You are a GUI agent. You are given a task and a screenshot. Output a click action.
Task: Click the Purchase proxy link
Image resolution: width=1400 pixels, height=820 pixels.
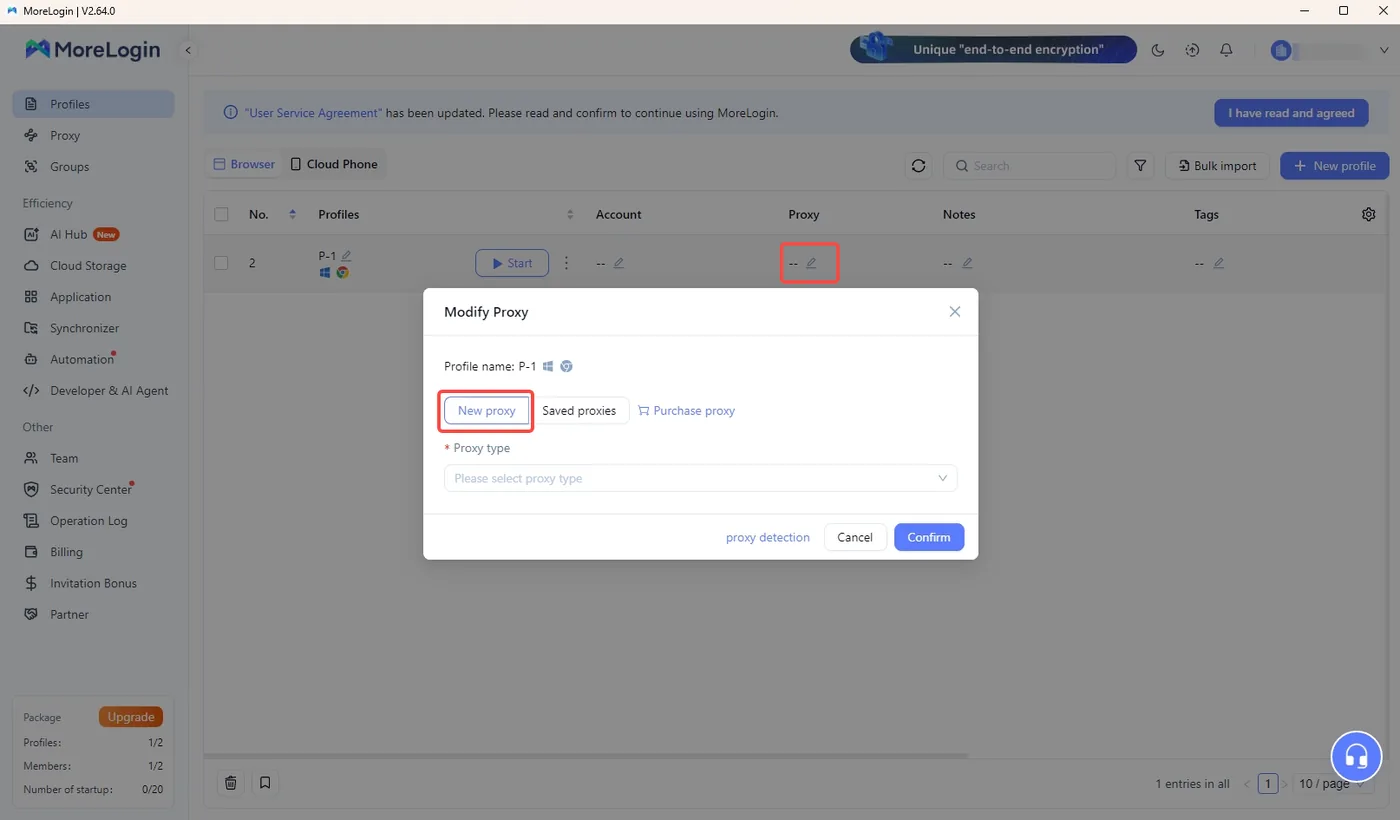(x=686, y=410)
